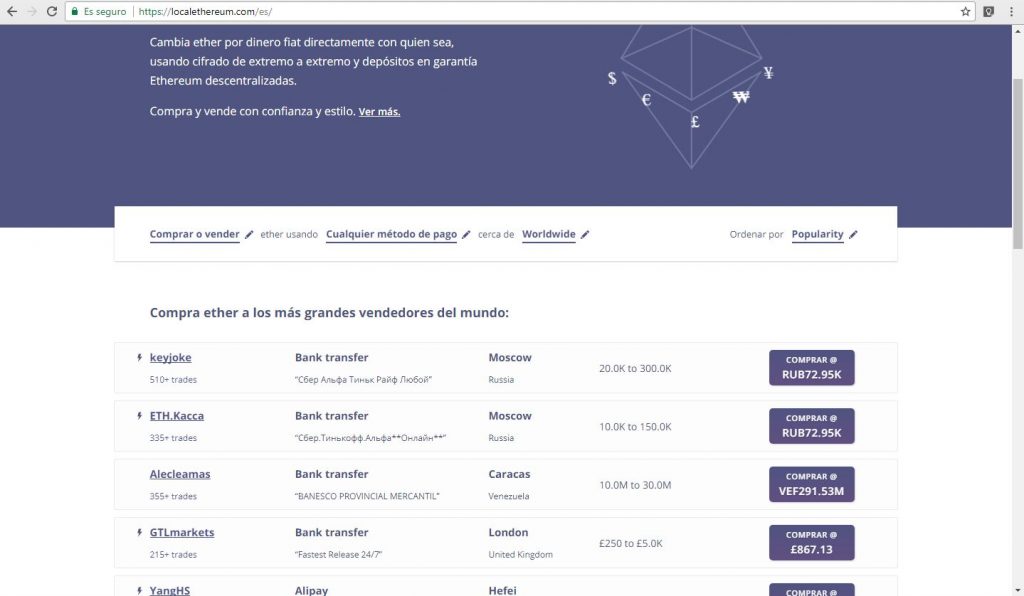Open ETH.Kacca's seller profile
1024x596 pixels.
click(176, 416)
